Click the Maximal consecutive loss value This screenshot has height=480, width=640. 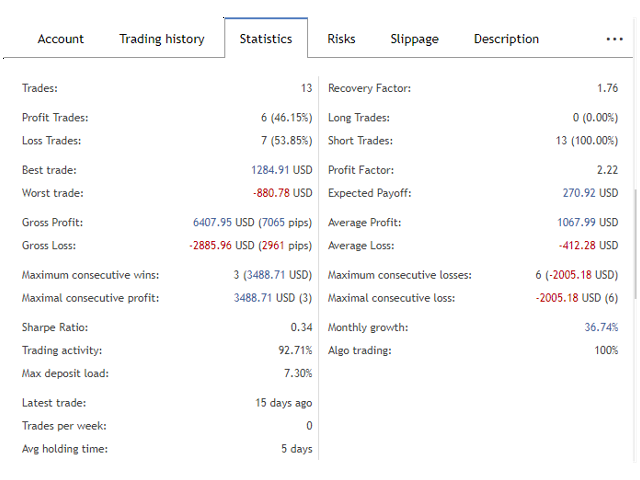[x=576, y=297]
